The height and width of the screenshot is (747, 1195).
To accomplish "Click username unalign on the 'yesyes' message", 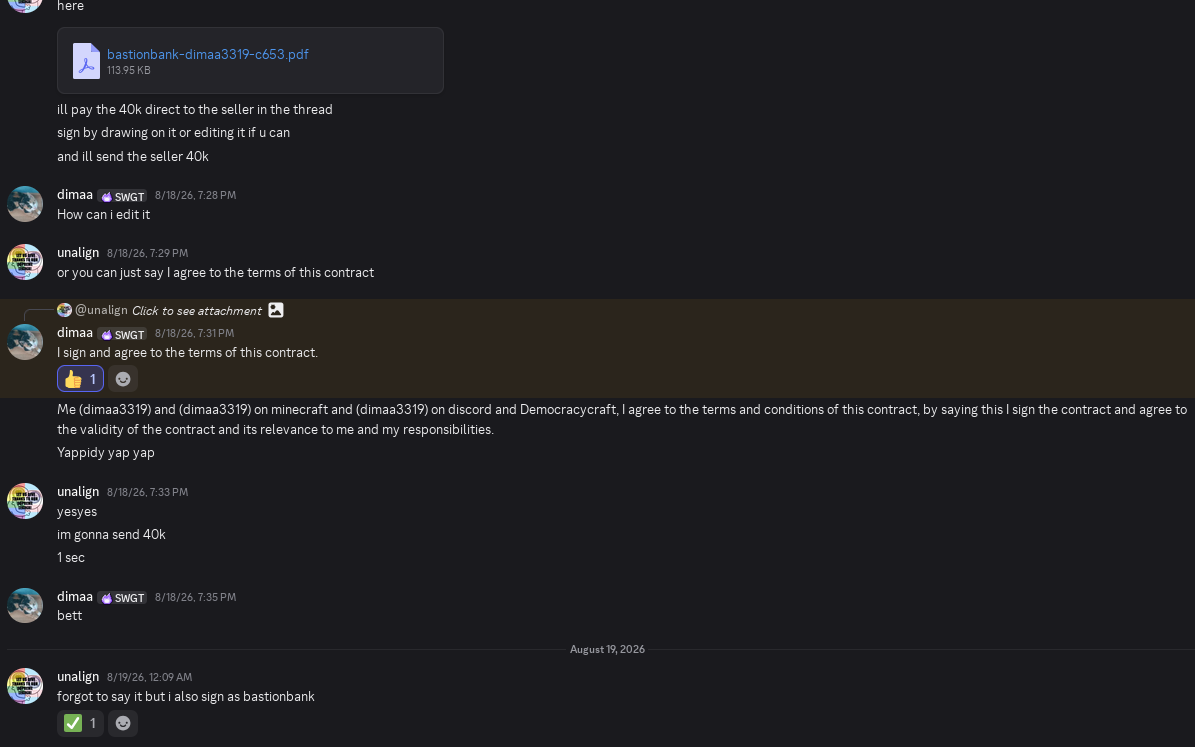I will (x=78, y=492).
